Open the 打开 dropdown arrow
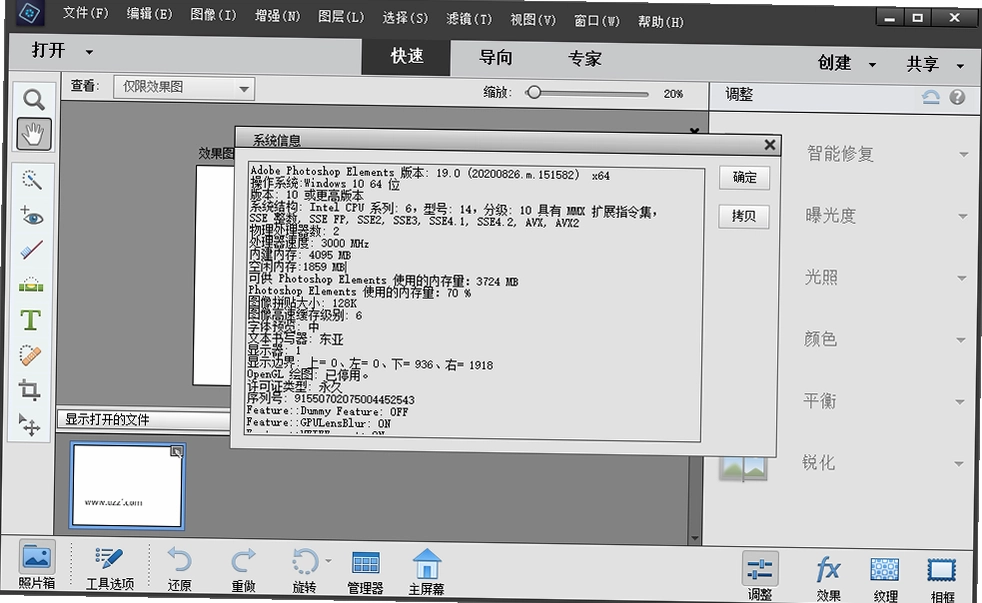This screenshot has height=603, width=982. (90, 52)
